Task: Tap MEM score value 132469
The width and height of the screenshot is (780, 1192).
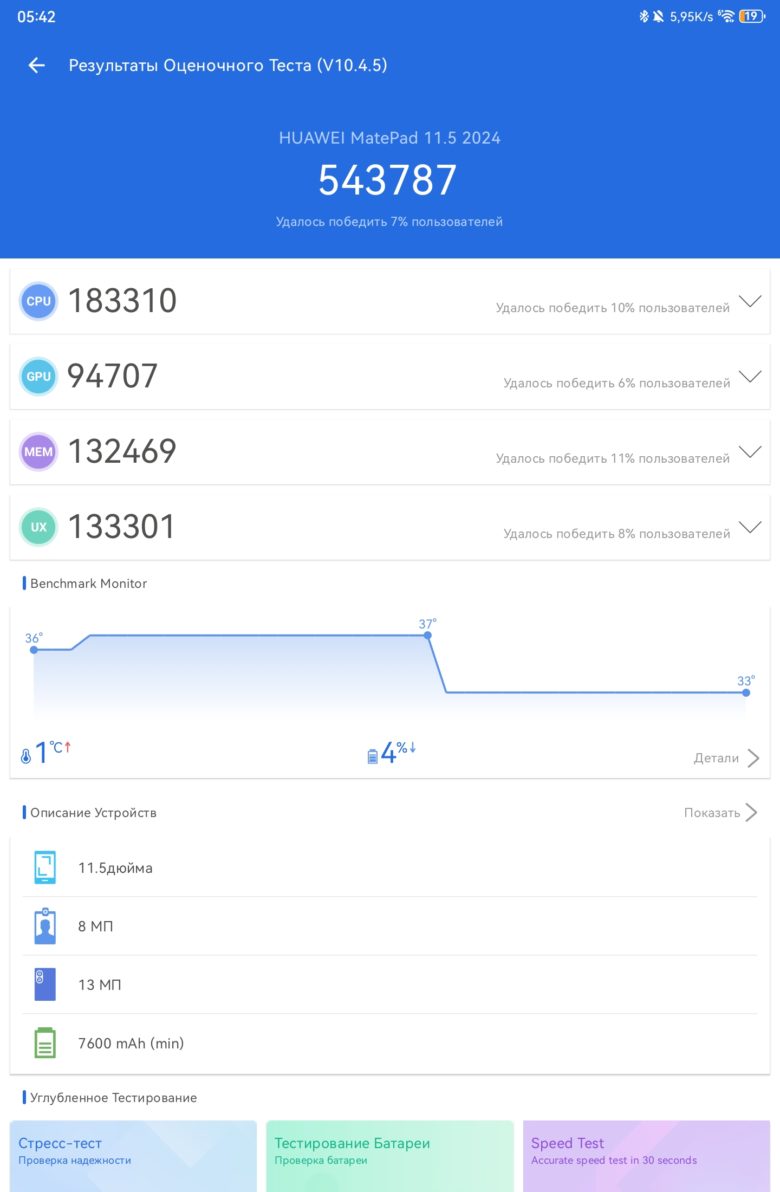Action: (122, 452)
